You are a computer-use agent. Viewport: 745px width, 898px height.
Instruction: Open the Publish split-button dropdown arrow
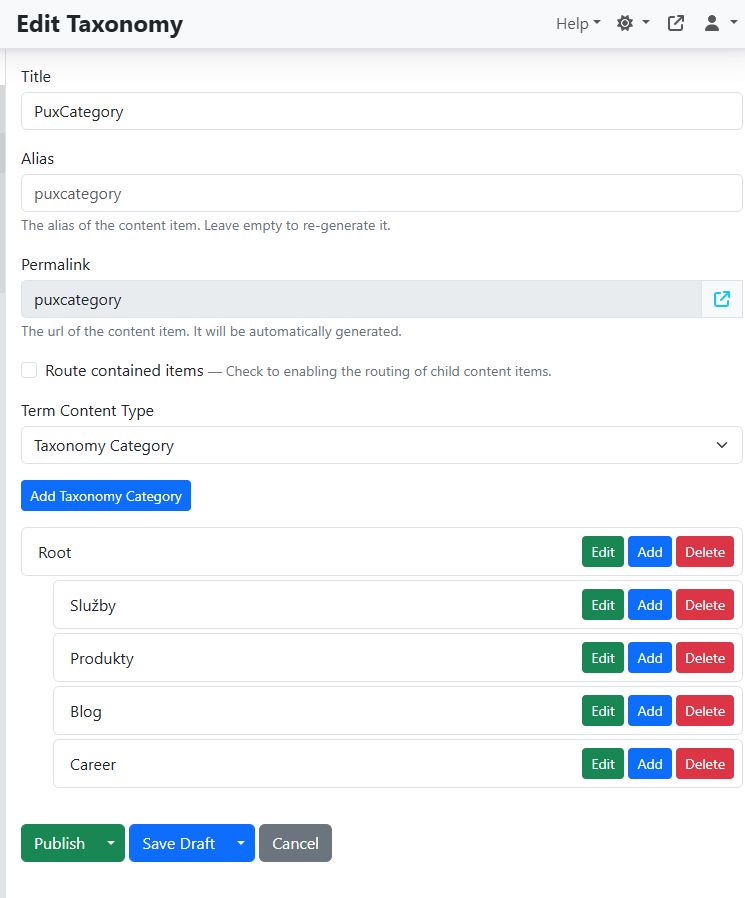(111, 843)
